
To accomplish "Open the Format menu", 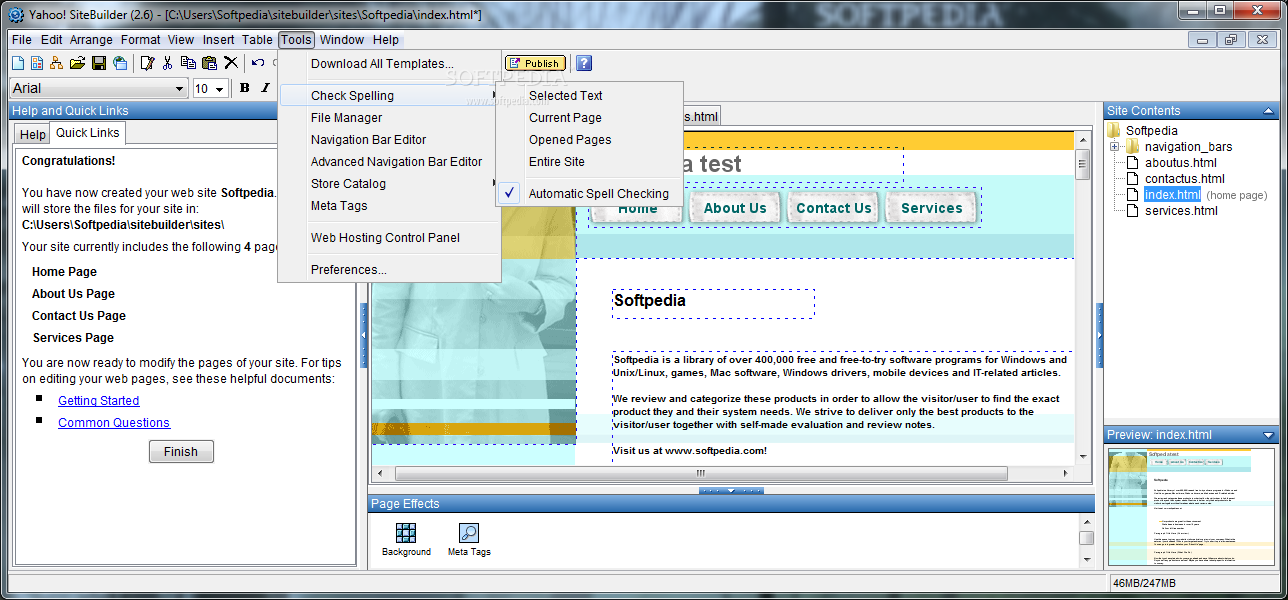I will 140,40.
